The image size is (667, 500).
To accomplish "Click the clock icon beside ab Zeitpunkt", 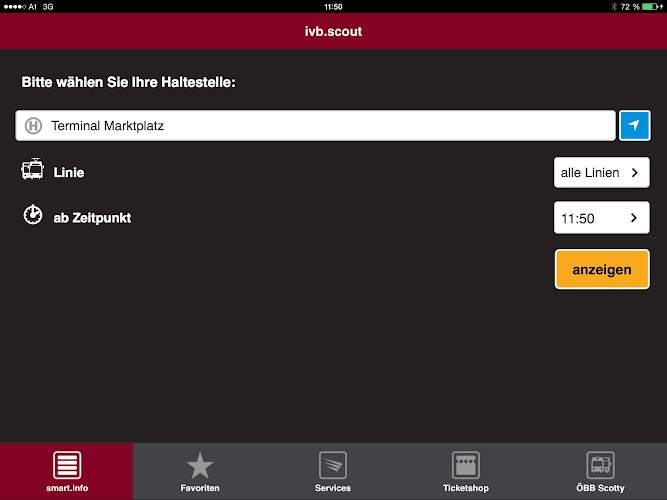I will [x=33, y=214].
